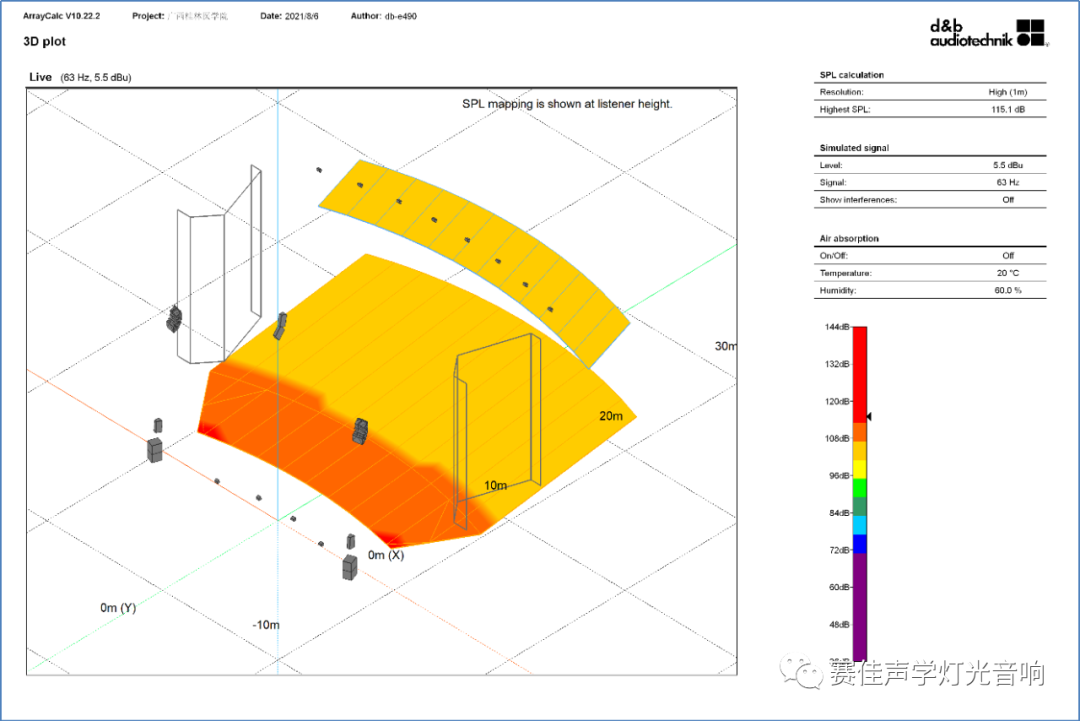Select the flown line array in front of the left wireframe tower
Screen dimensions: 1080x721
click(174, 320)
